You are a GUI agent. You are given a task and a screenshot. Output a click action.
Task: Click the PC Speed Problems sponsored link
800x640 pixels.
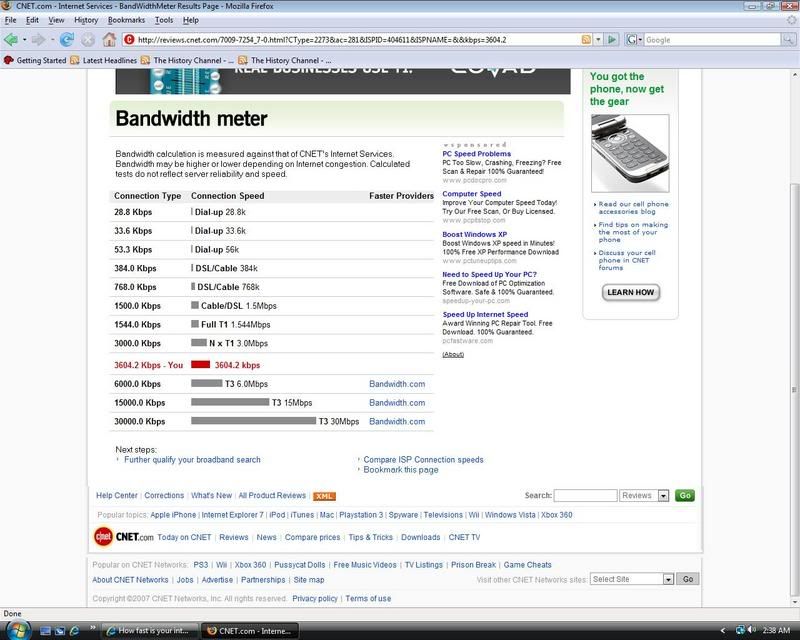tap(477, 154)
